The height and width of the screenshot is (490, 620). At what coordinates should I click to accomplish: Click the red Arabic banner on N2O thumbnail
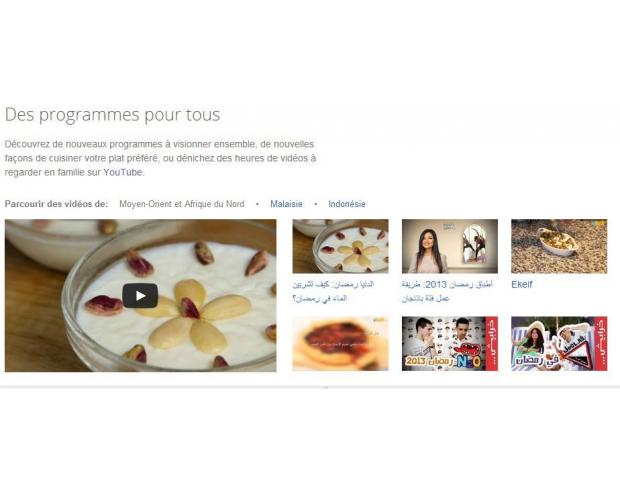click(492, 343)
